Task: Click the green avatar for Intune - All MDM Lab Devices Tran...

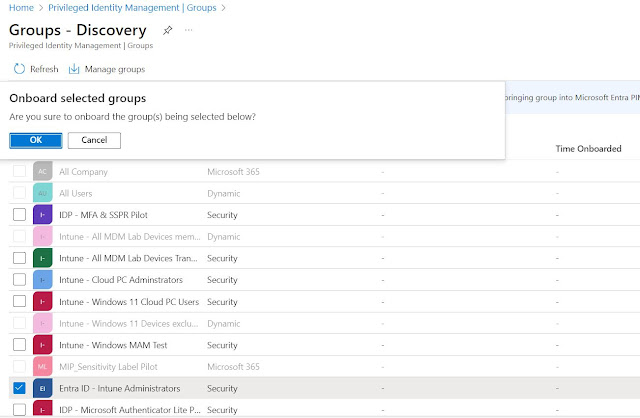Action: (42, 258)
